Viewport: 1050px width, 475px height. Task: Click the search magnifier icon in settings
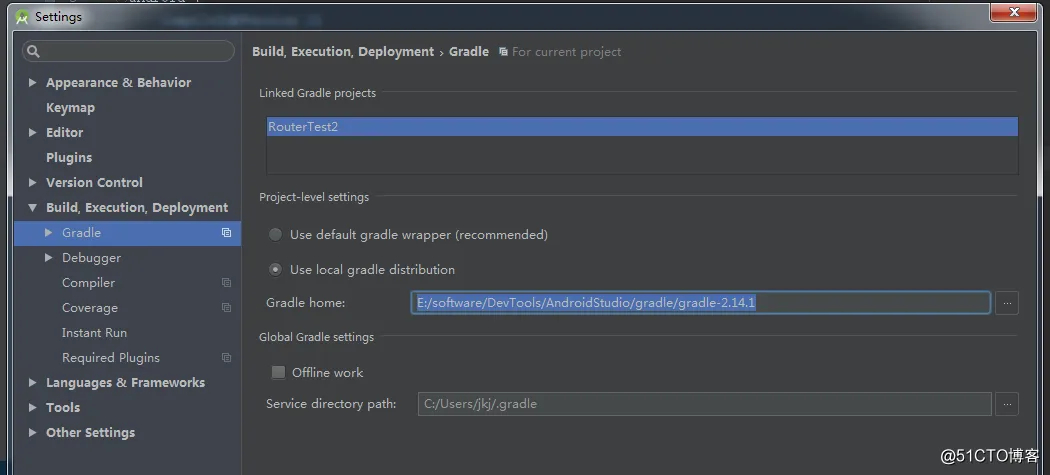click(33, 51)
